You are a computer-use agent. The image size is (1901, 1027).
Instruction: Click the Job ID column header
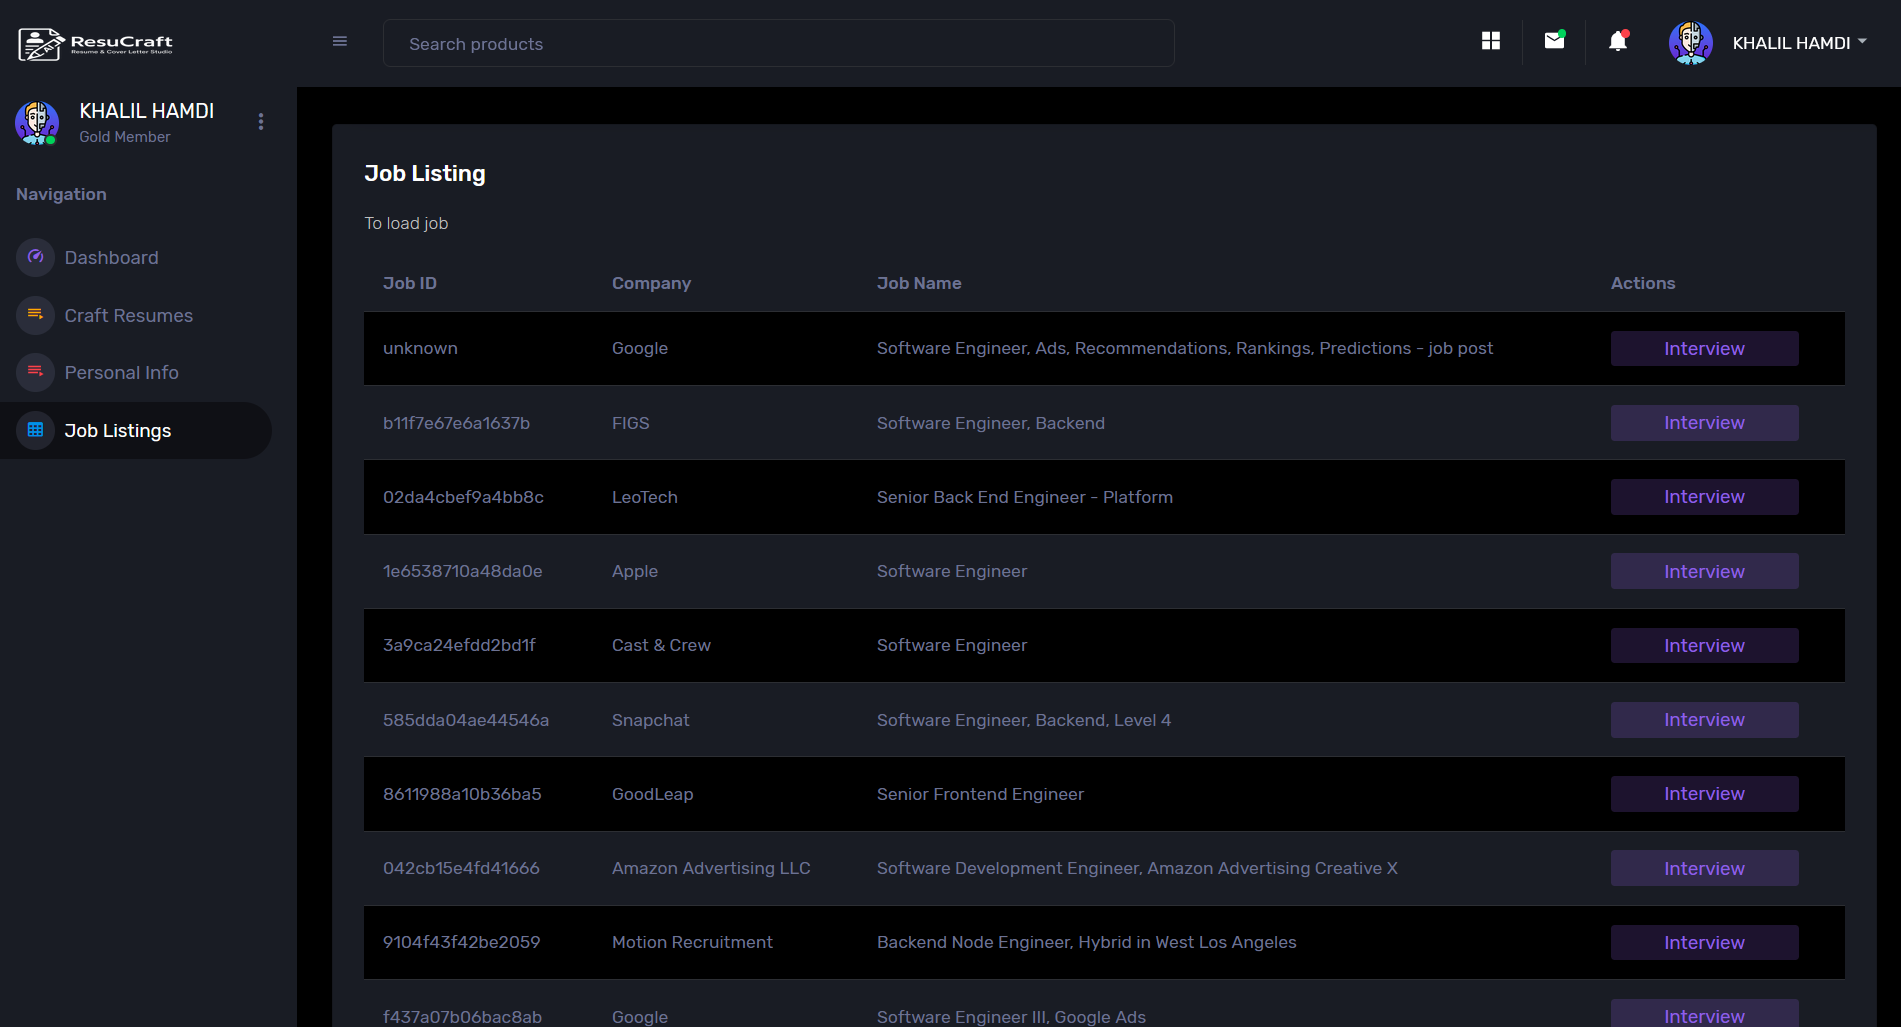pyautogui.click(x=410, y=283)
